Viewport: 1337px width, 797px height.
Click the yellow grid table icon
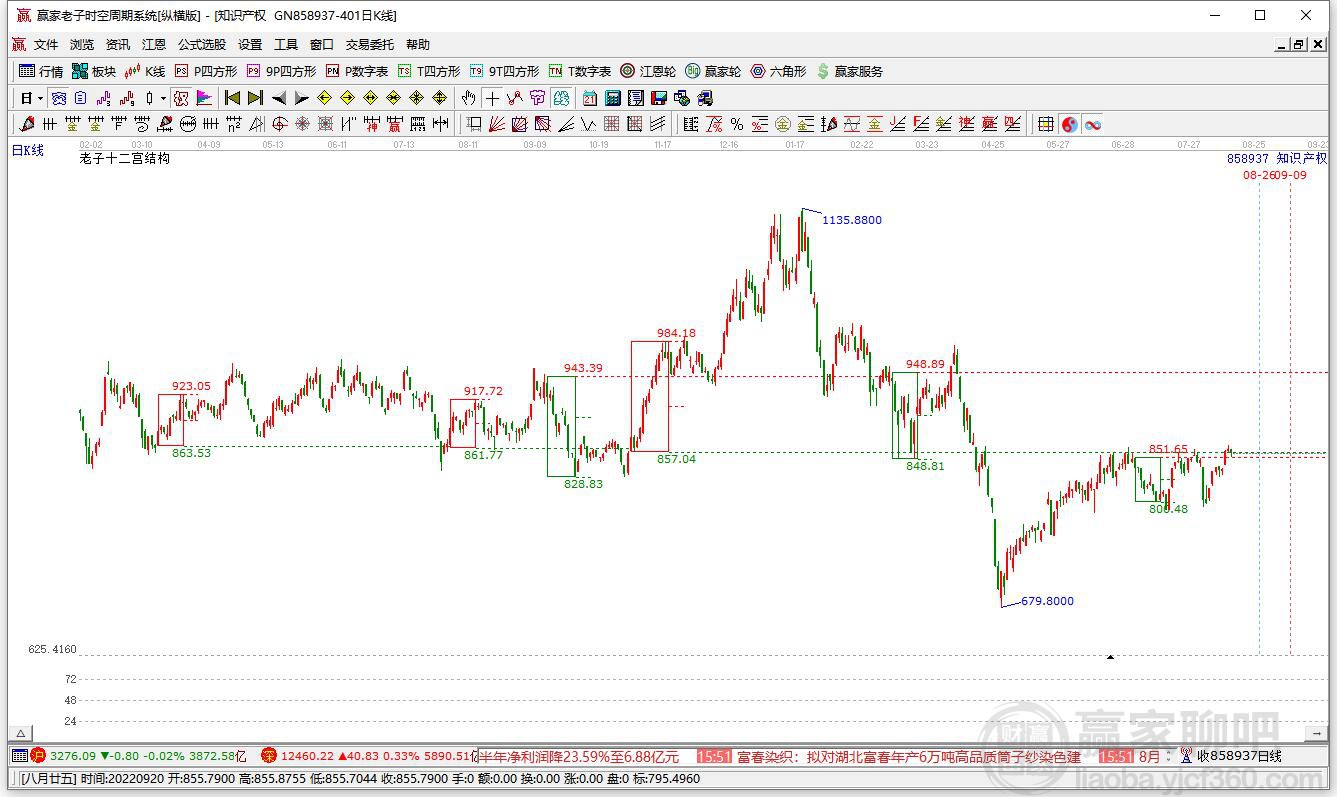[x=1046, y=124]
